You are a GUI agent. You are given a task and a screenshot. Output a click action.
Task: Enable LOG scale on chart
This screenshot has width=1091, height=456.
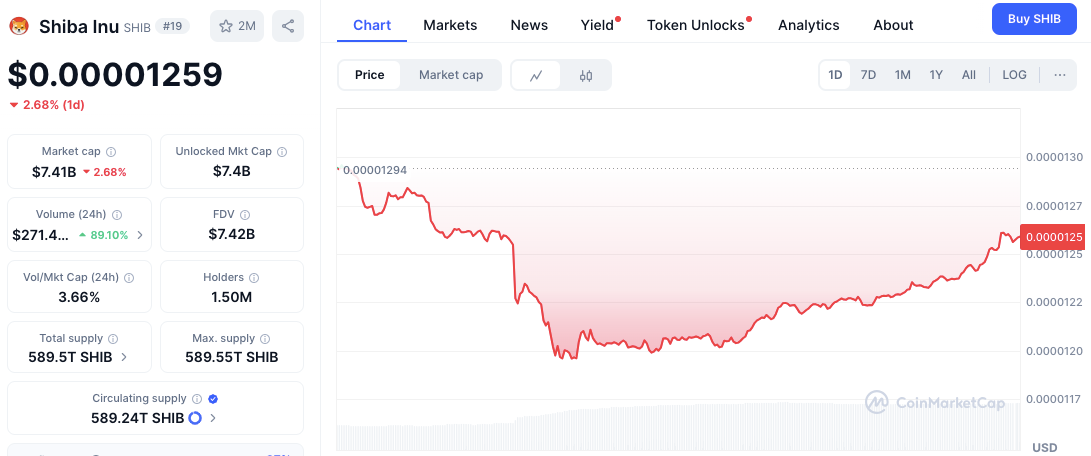pos(1014,75)
